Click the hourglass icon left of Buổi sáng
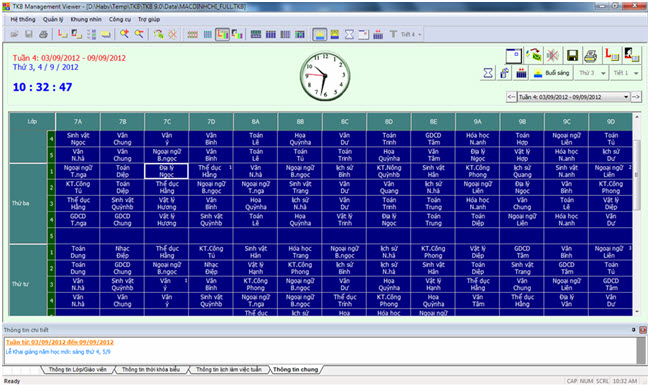 [488, 73]
